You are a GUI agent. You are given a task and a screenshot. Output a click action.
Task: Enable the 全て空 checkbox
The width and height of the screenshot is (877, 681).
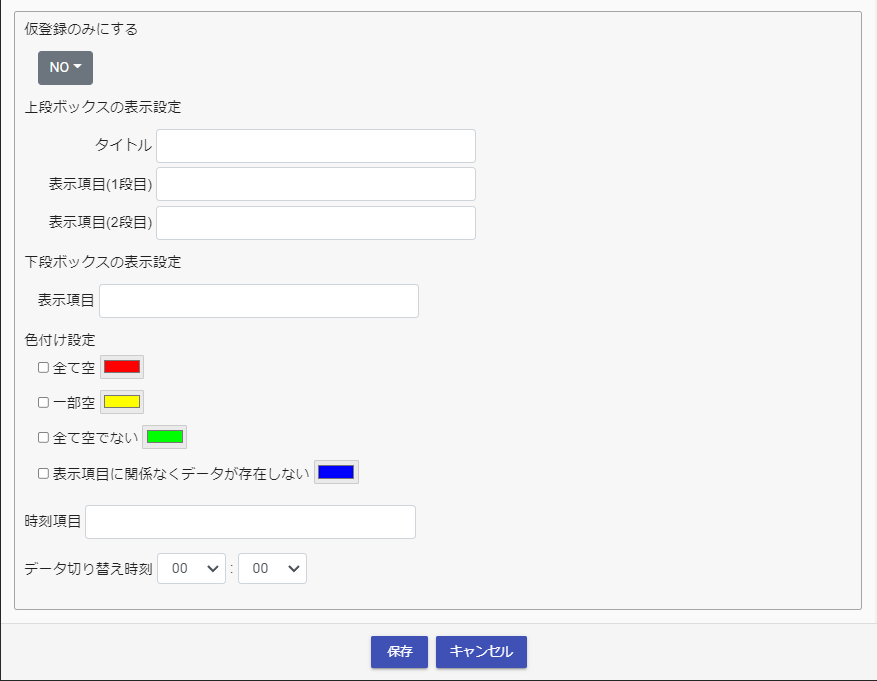43,367
